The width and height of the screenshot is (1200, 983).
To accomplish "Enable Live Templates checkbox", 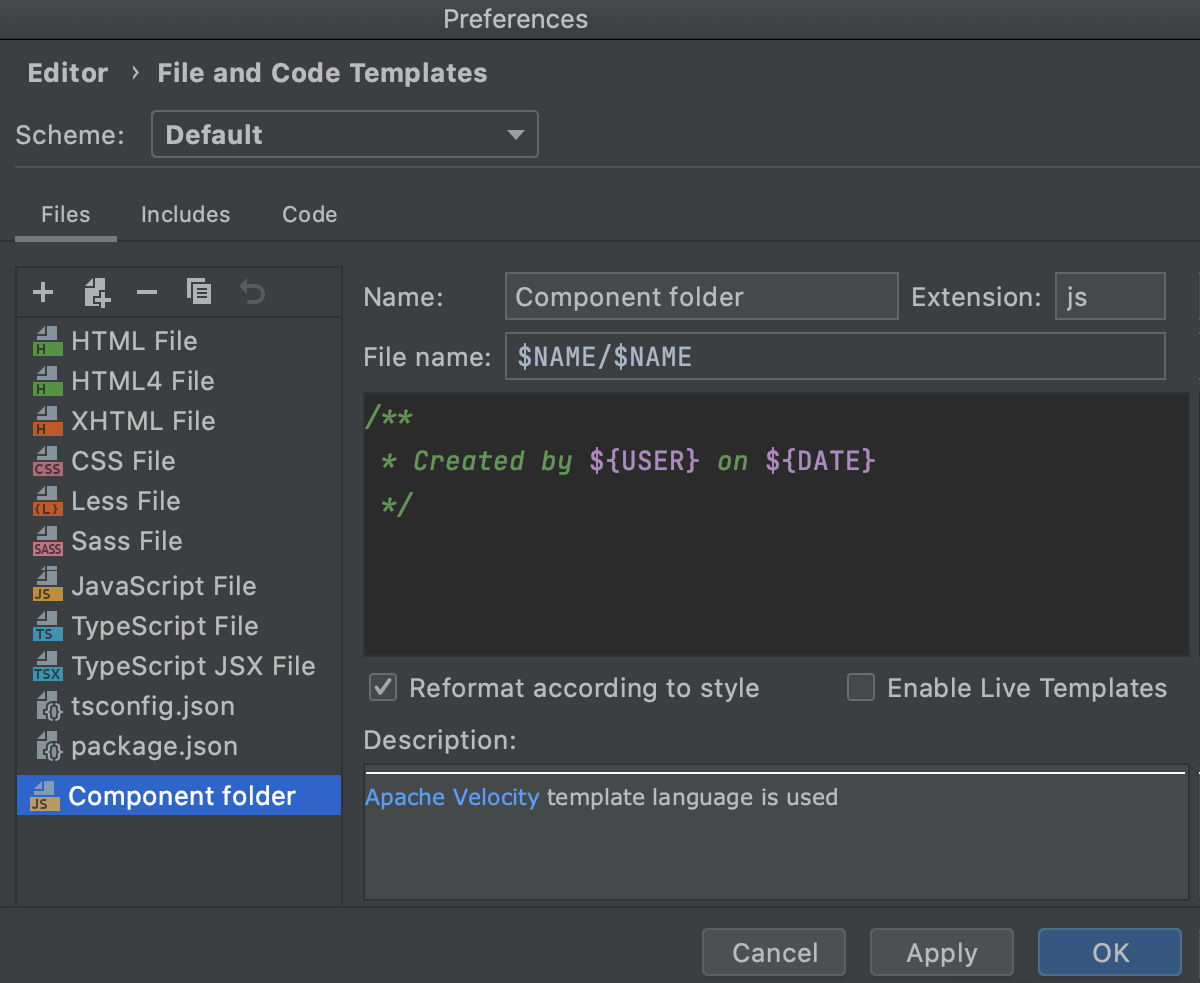I will [x=861, y=688].
